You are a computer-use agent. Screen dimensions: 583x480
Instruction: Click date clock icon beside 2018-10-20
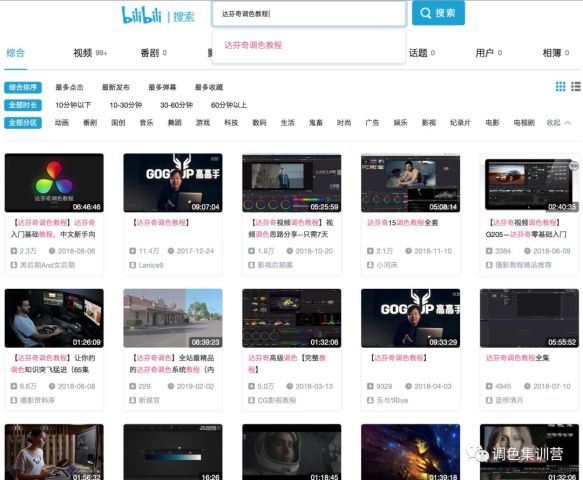point(289,251)
